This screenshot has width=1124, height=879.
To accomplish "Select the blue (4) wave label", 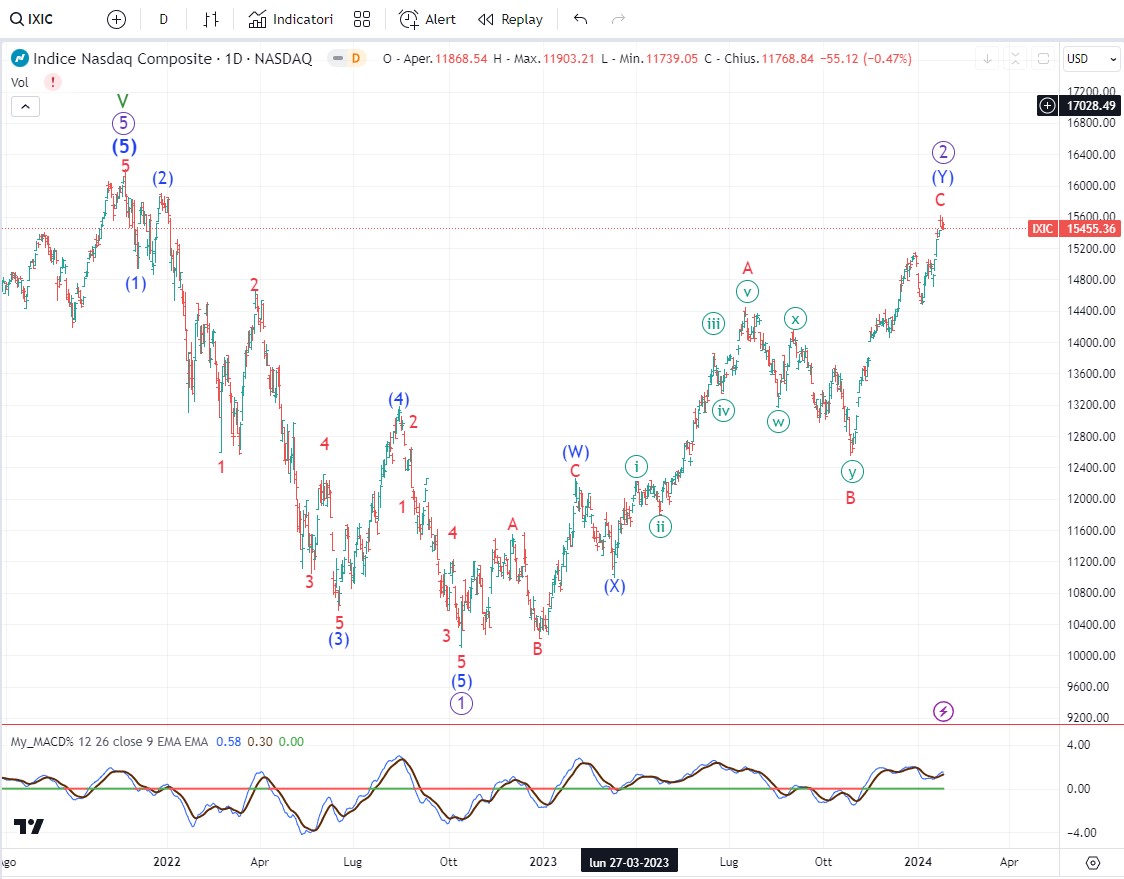I will [x=399, y=399].
